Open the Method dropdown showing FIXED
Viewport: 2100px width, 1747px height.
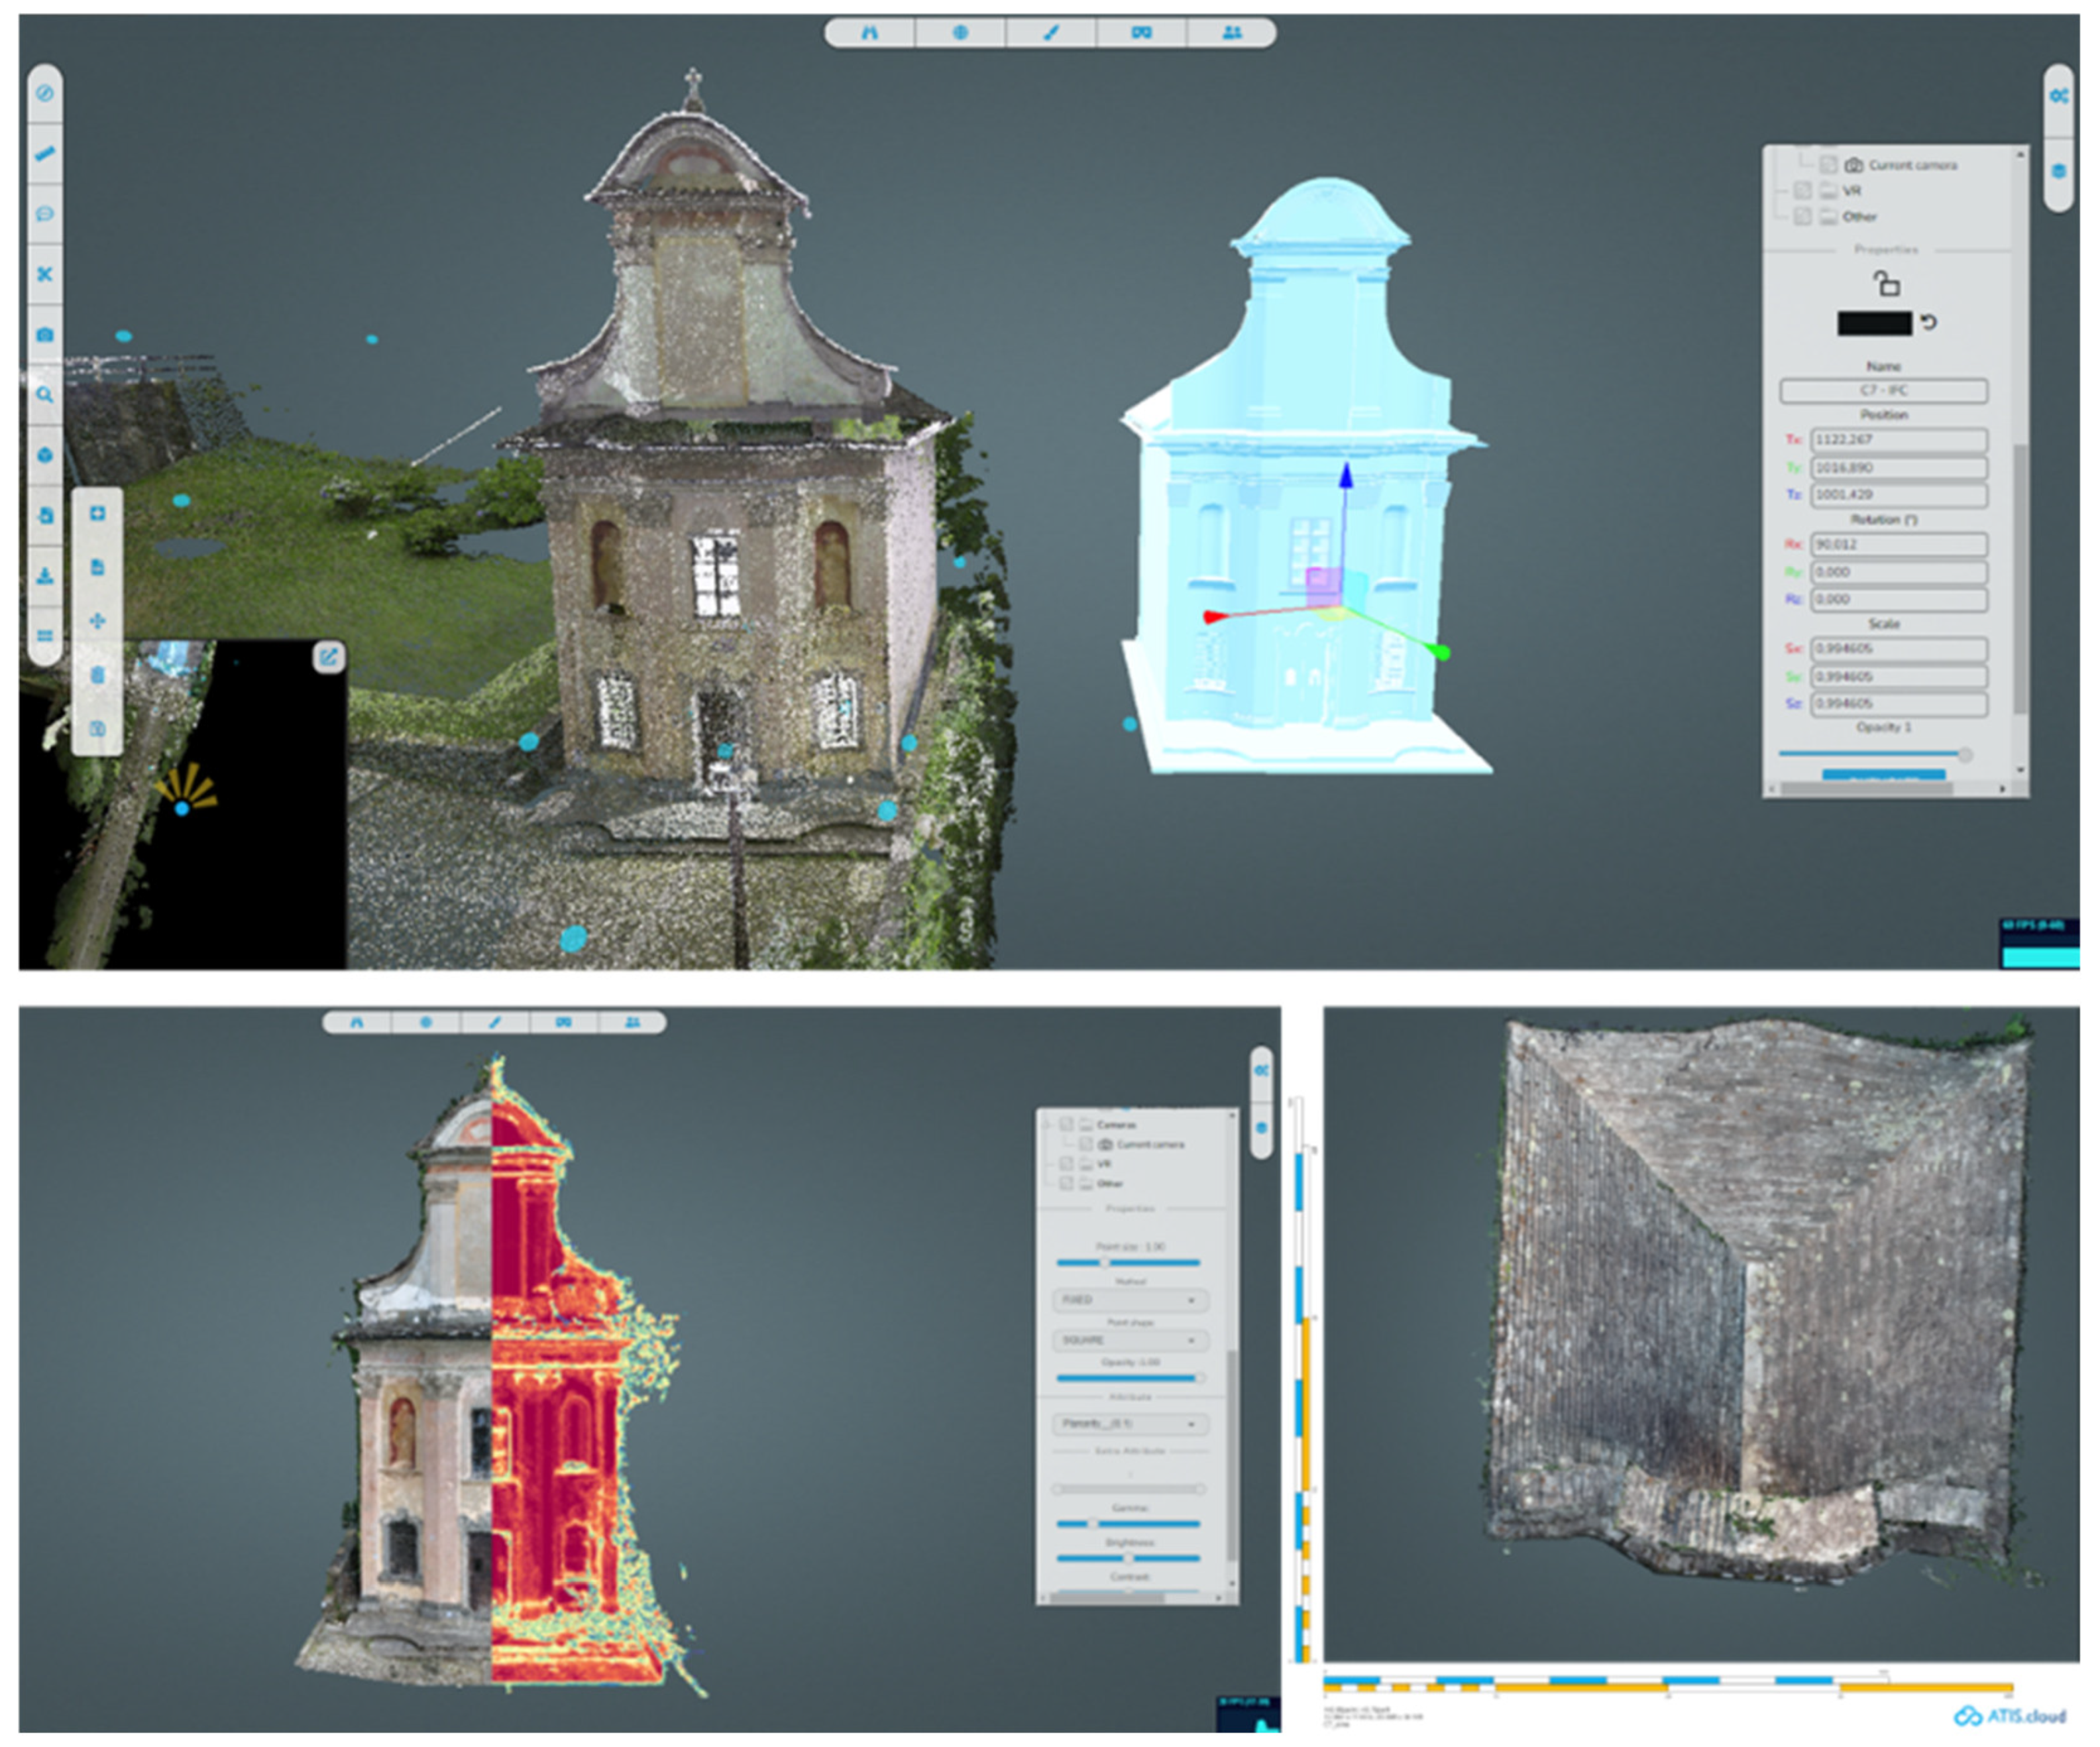point(1131,1300)
